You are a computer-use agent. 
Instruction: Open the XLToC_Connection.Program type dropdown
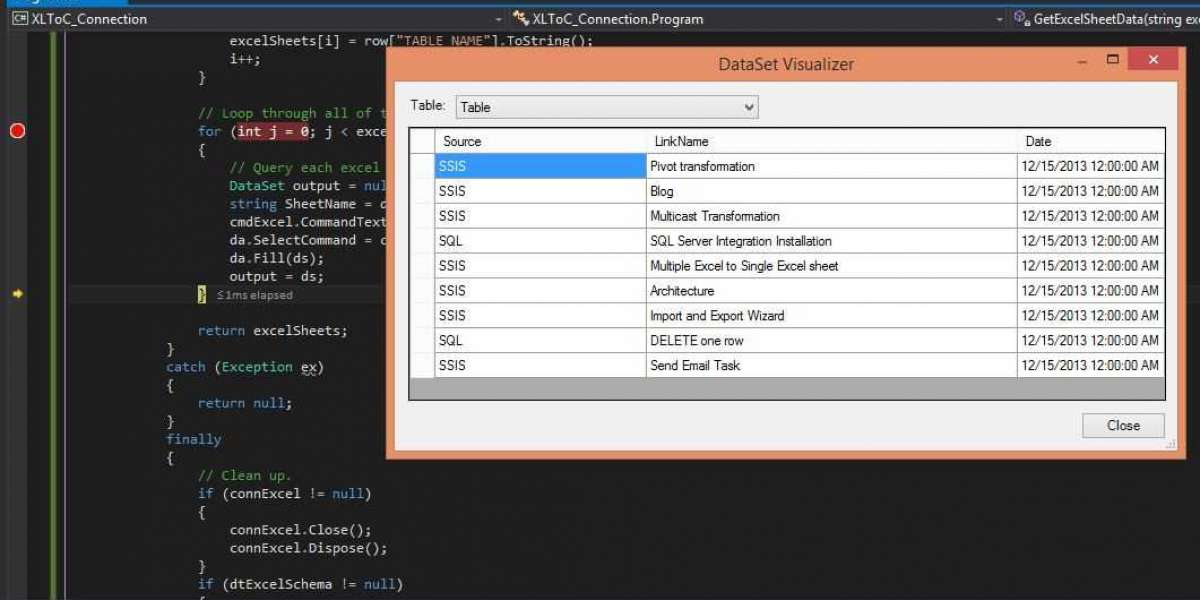tap(999, 19)
